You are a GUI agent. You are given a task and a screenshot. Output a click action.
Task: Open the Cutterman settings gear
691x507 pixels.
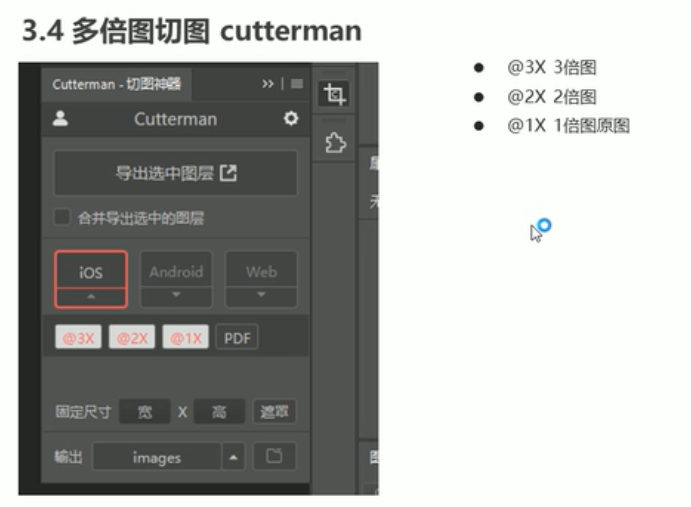pos(291,119)
